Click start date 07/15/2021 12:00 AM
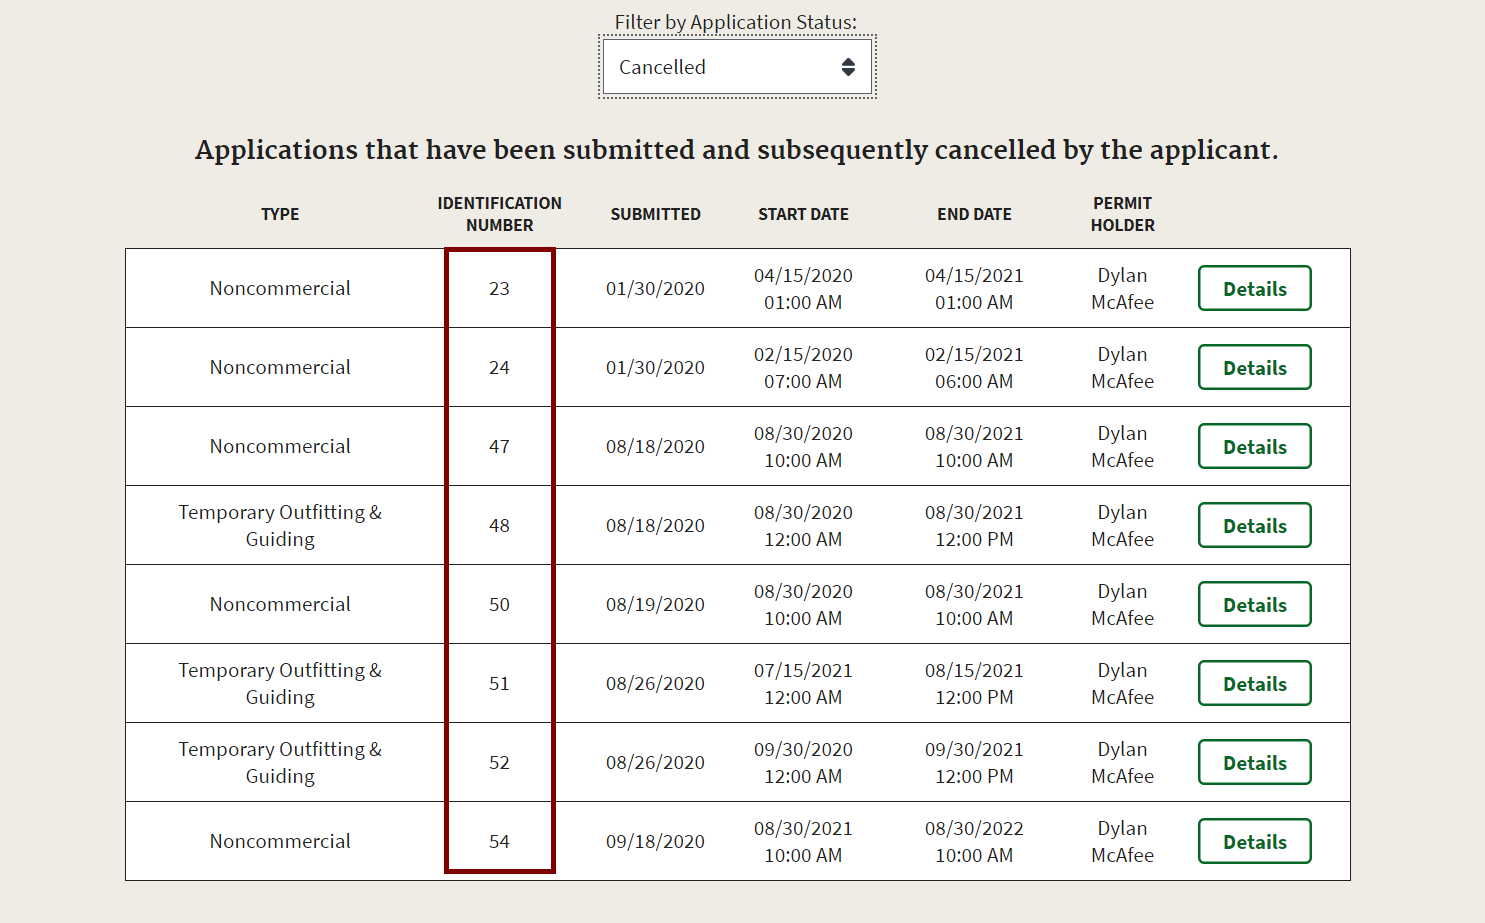This screenshot has width=1485, height=923. pyautogui.click(x=803, y=683)
